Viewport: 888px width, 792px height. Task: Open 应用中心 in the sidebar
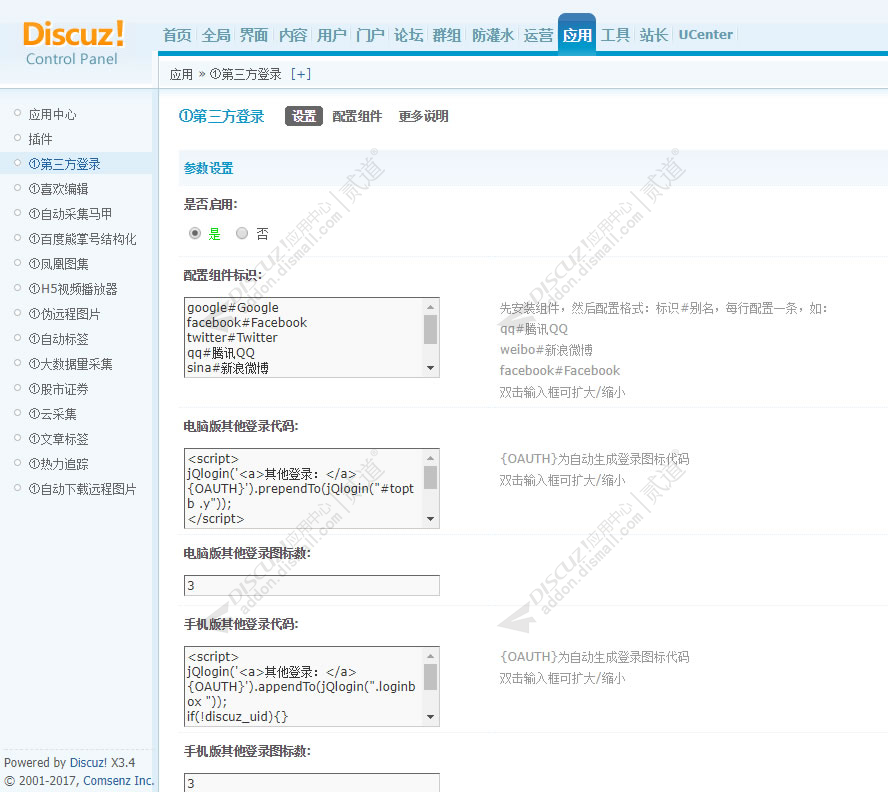tap(52, 114)
